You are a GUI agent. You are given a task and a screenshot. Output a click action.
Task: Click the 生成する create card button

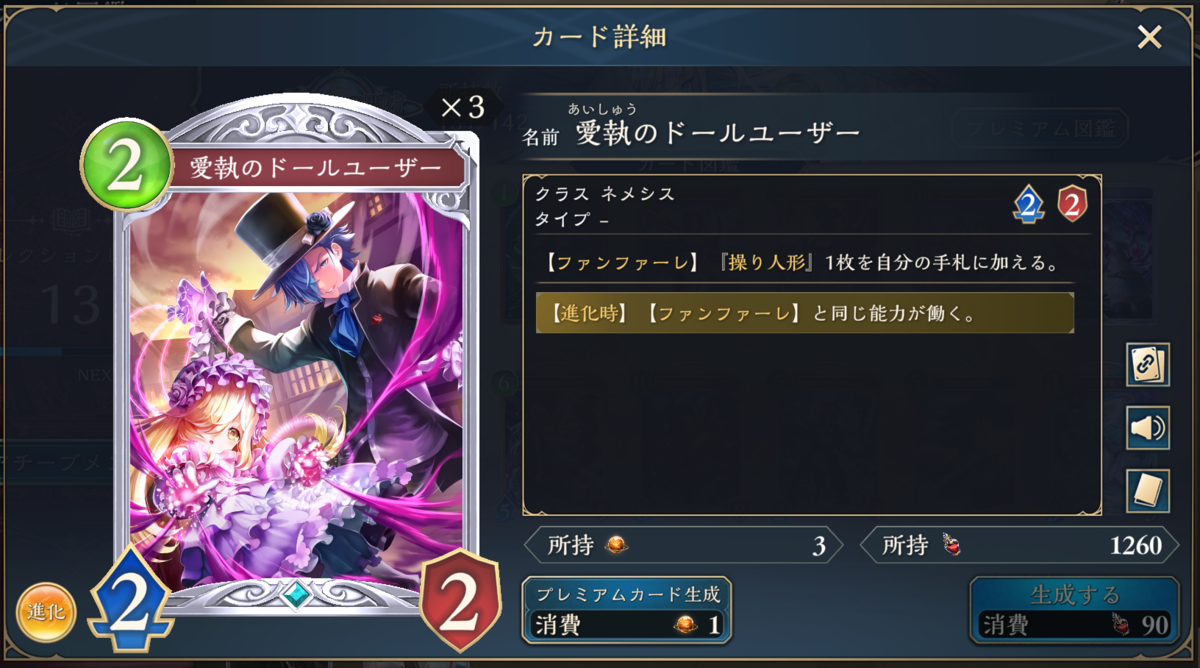1074,609
